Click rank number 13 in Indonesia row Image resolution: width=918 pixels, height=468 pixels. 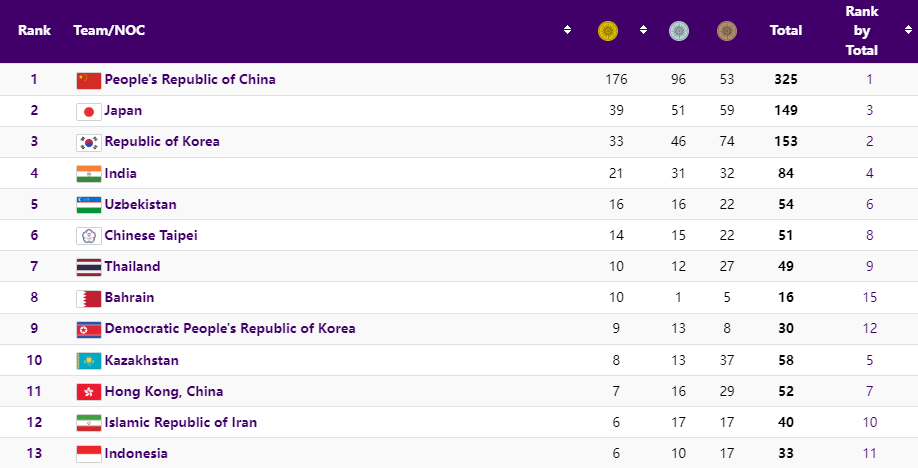[x=34, y=453]
